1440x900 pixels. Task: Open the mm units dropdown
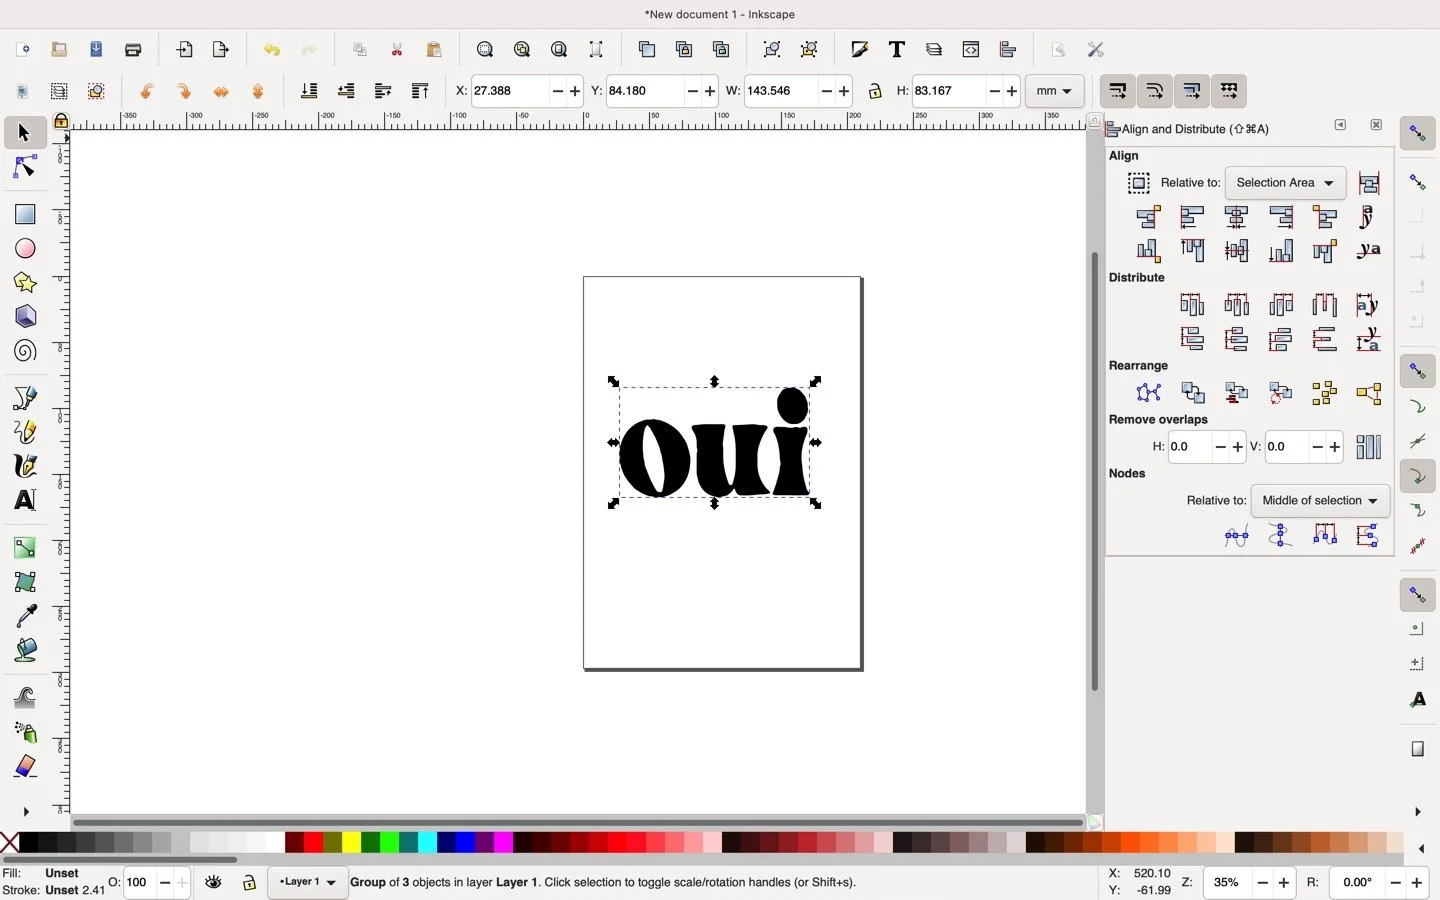tap(1052, 91)
